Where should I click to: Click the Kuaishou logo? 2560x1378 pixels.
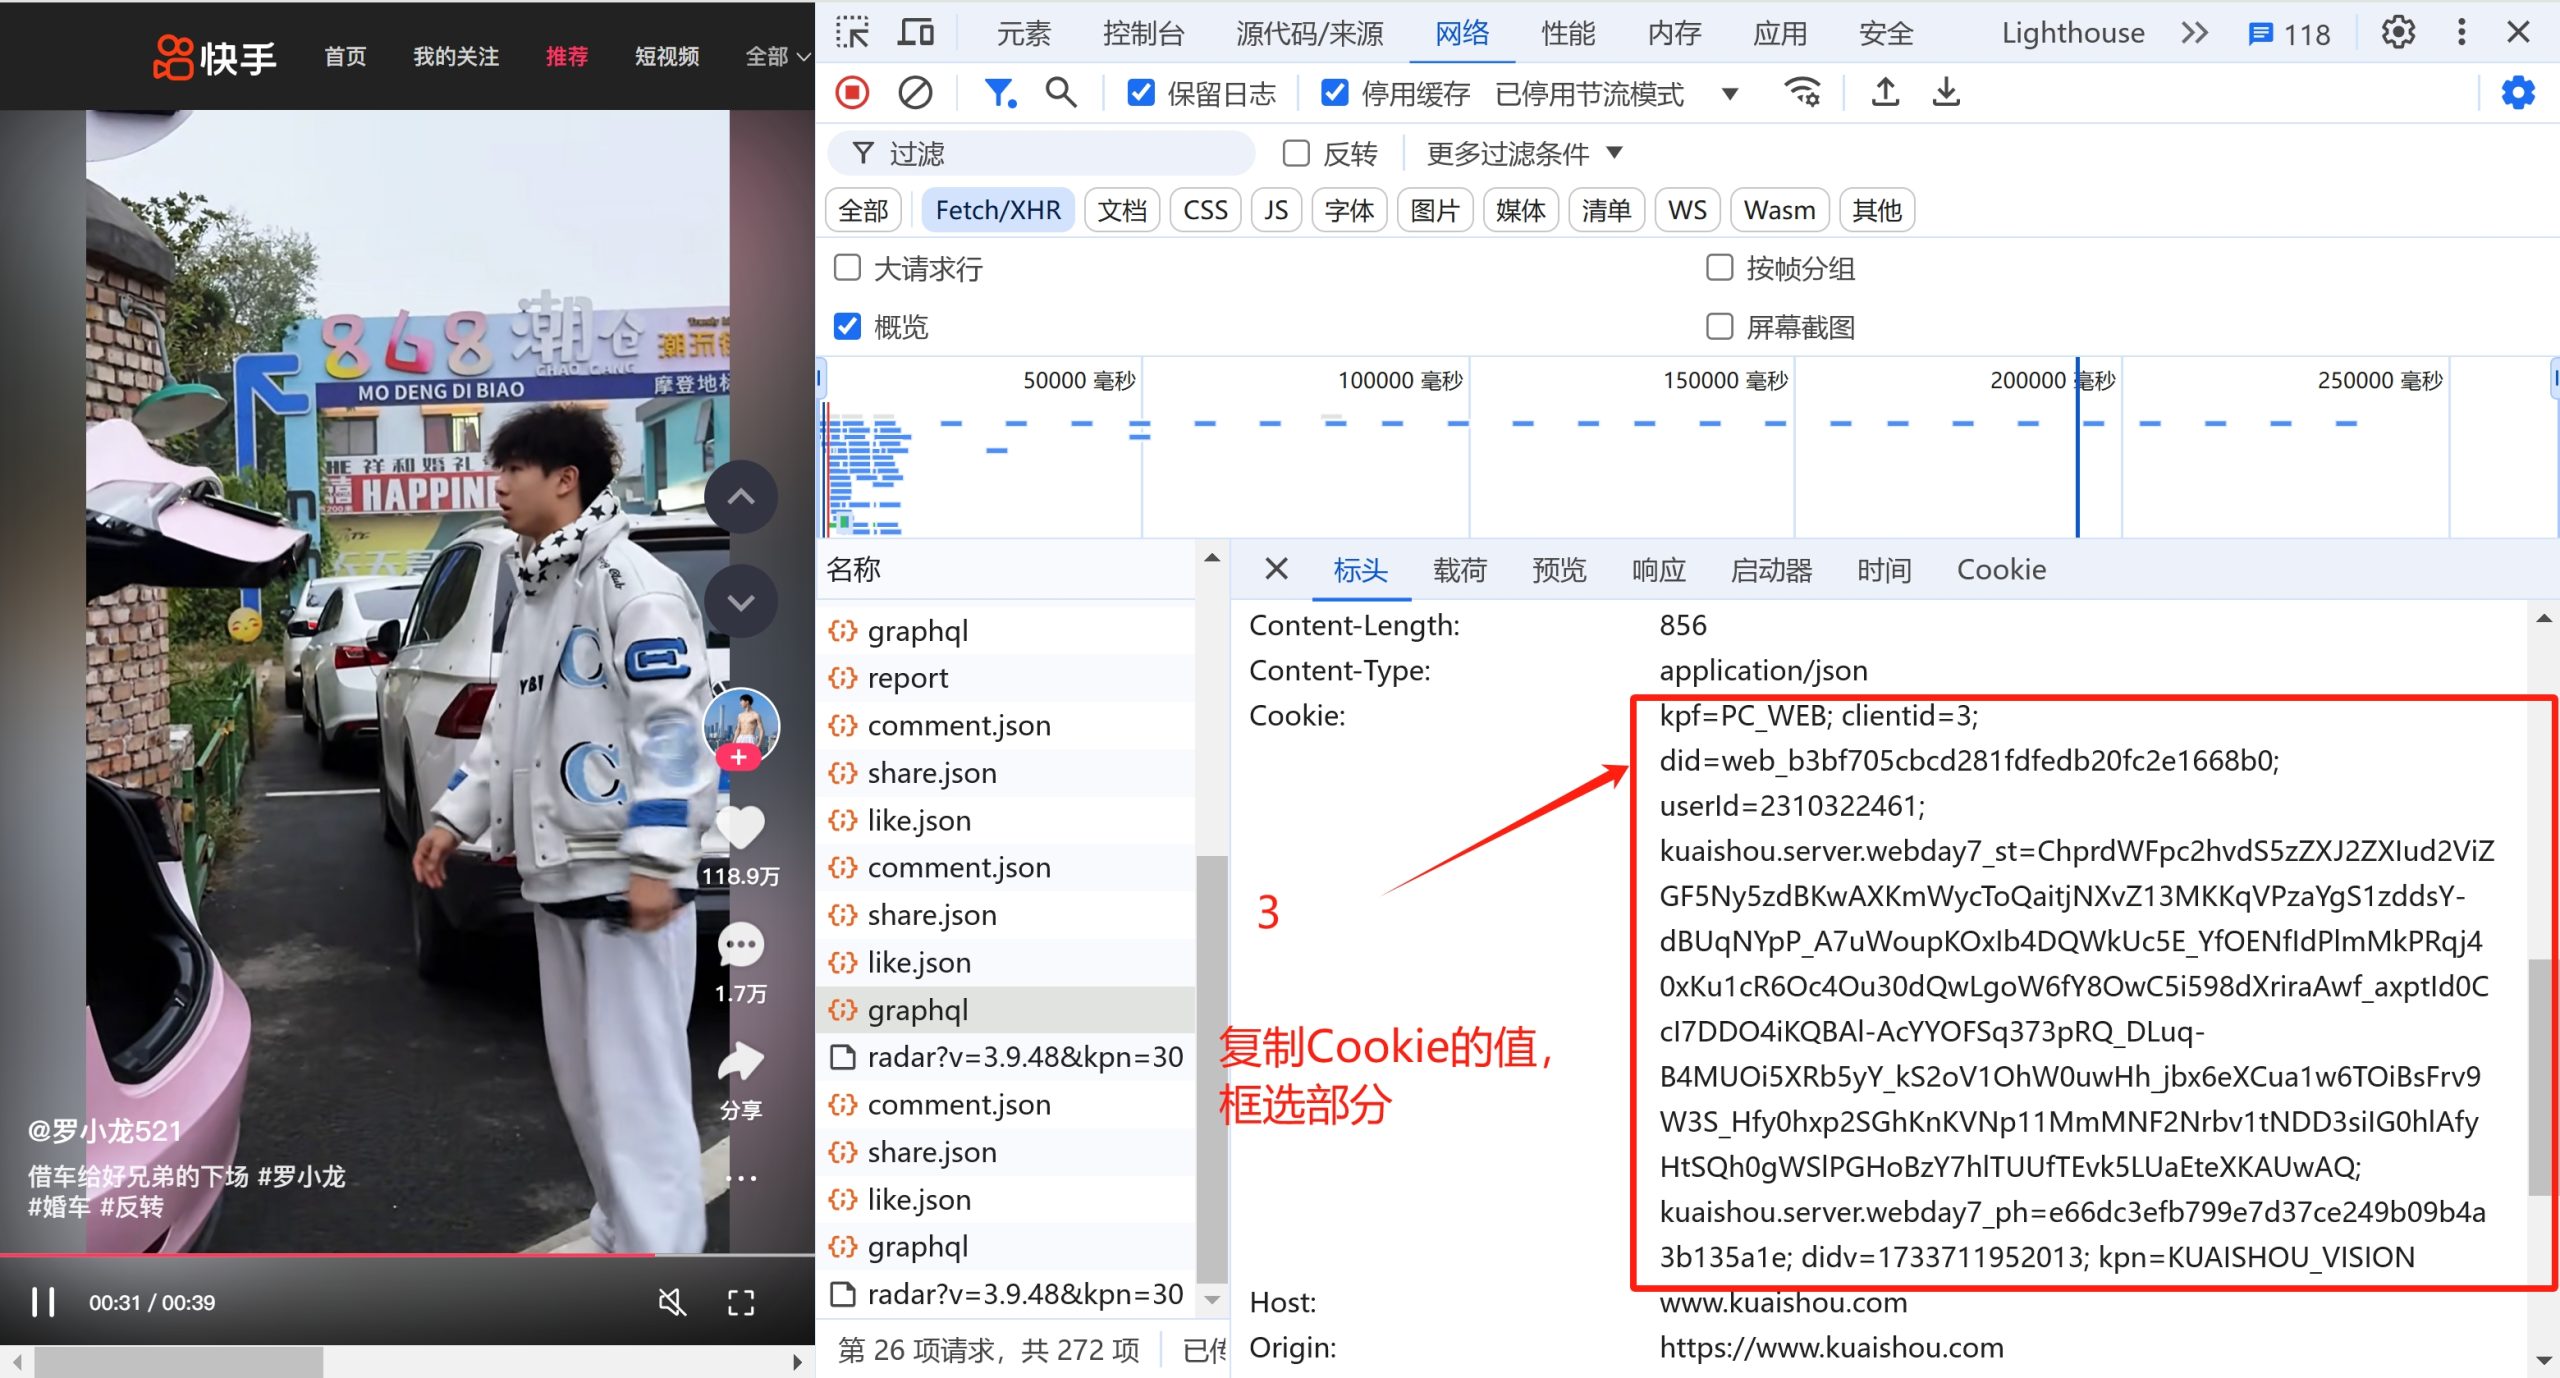point(214,57)
